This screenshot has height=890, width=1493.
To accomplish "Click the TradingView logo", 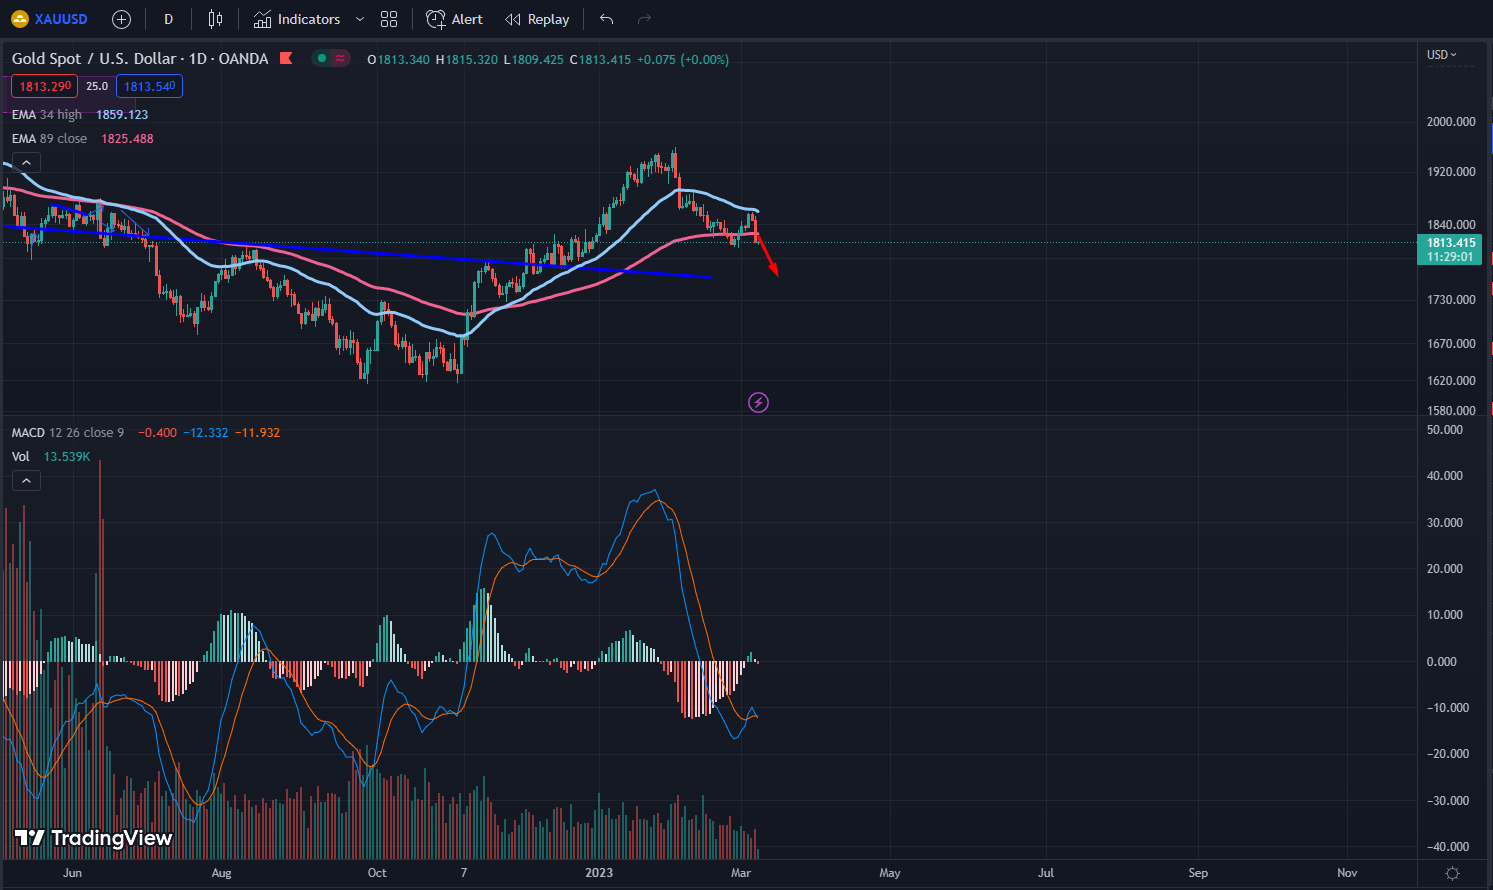I will click(x=88, y=838).
